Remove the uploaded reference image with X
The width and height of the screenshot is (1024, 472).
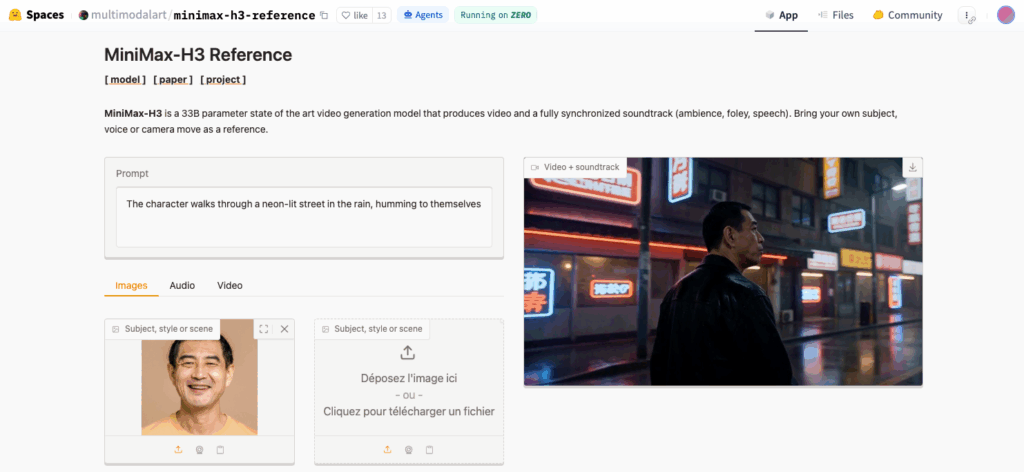click(x=284, y=329)
